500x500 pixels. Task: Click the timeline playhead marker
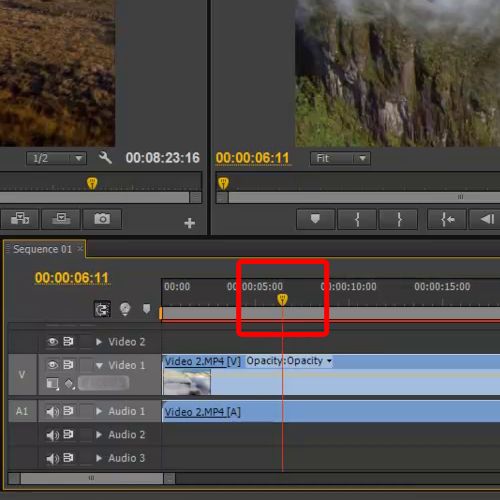pyautogui.click(x=282, y=299)
